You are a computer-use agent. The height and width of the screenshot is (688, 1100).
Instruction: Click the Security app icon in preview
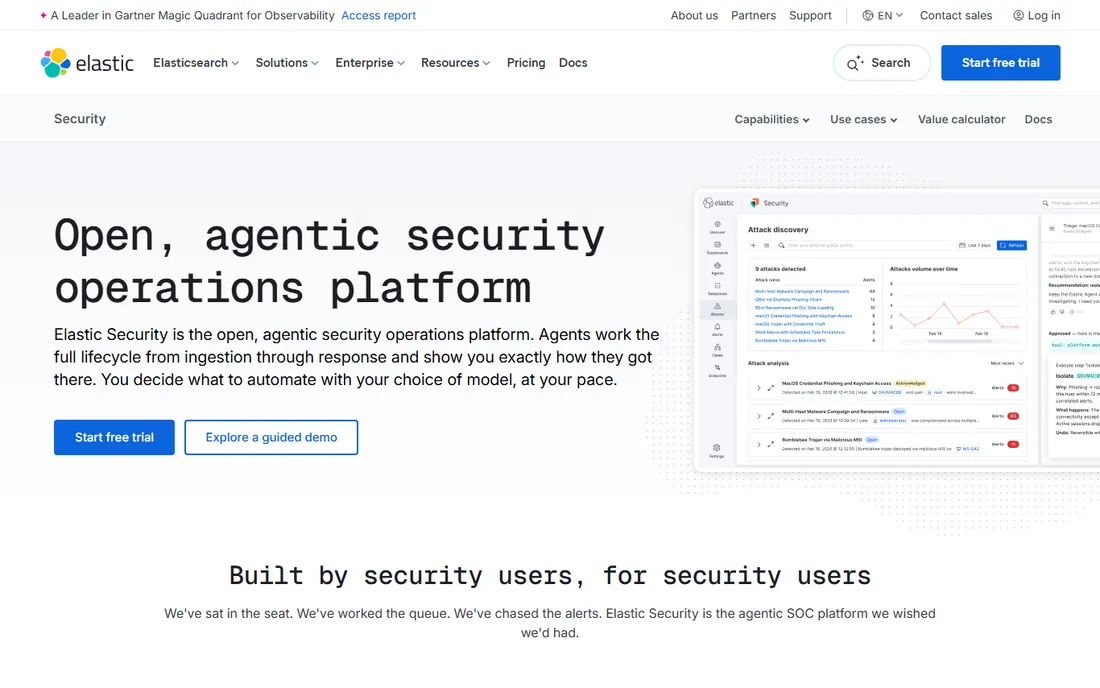pyautogui.click(x=755, y=203)
